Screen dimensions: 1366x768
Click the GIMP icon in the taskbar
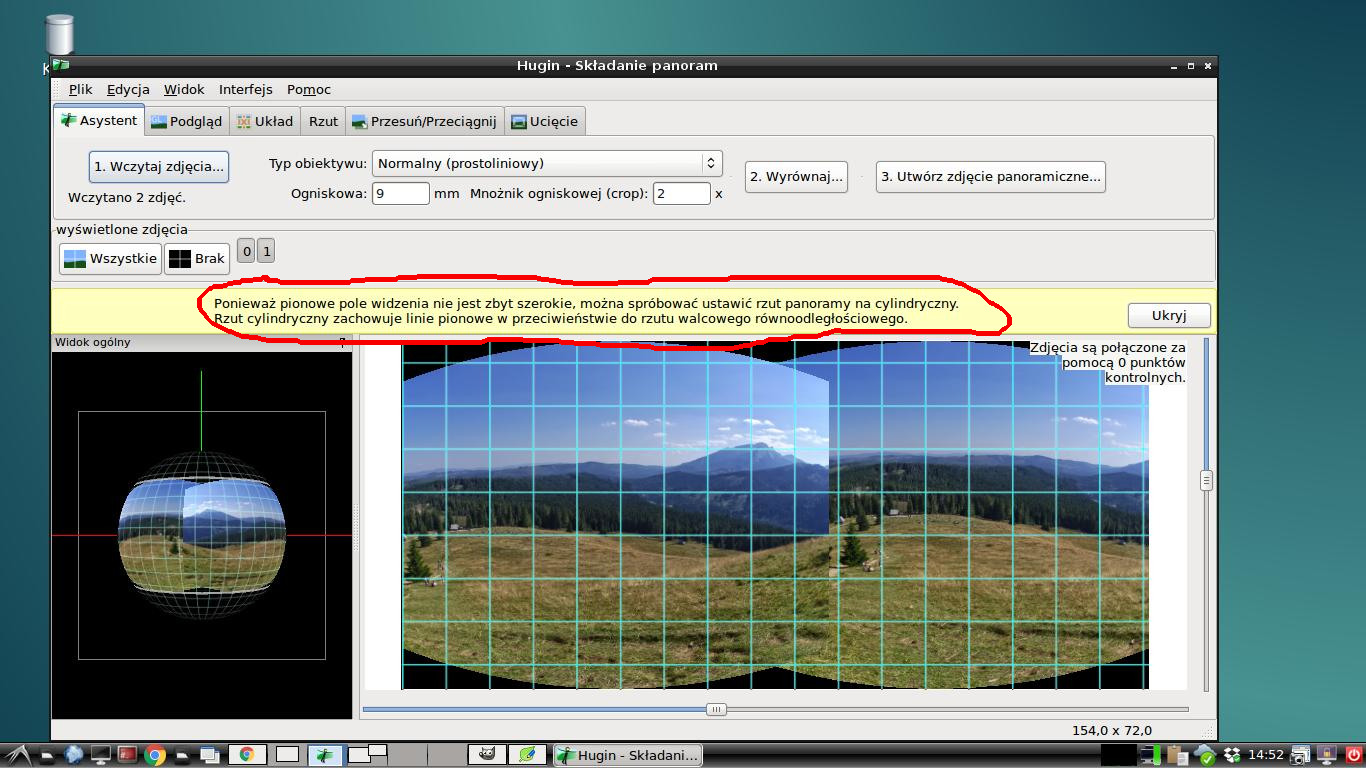click(x=486, y=755)
